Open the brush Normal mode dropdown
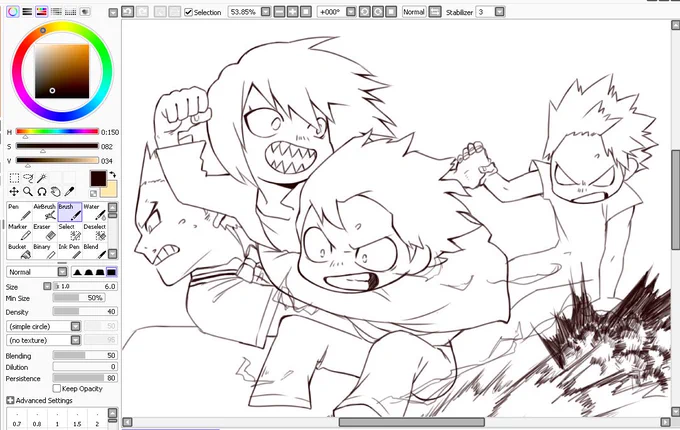This screenshot has height=430, width=680. [62, 272]
